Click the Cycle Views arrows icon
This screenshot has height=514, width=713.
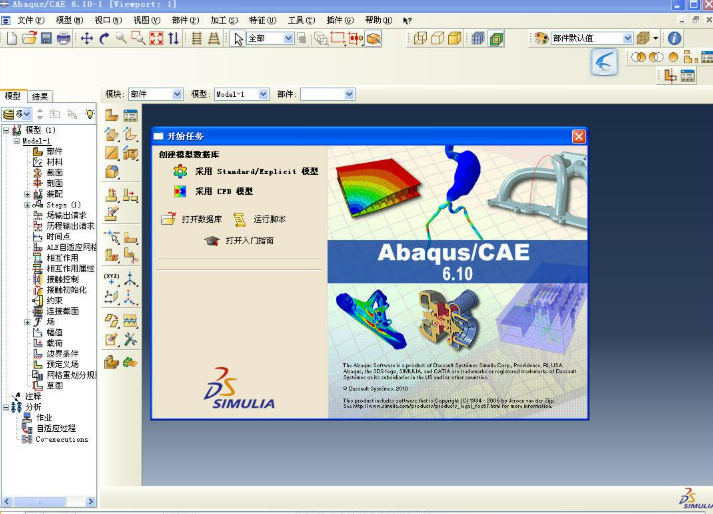point(174,38)
